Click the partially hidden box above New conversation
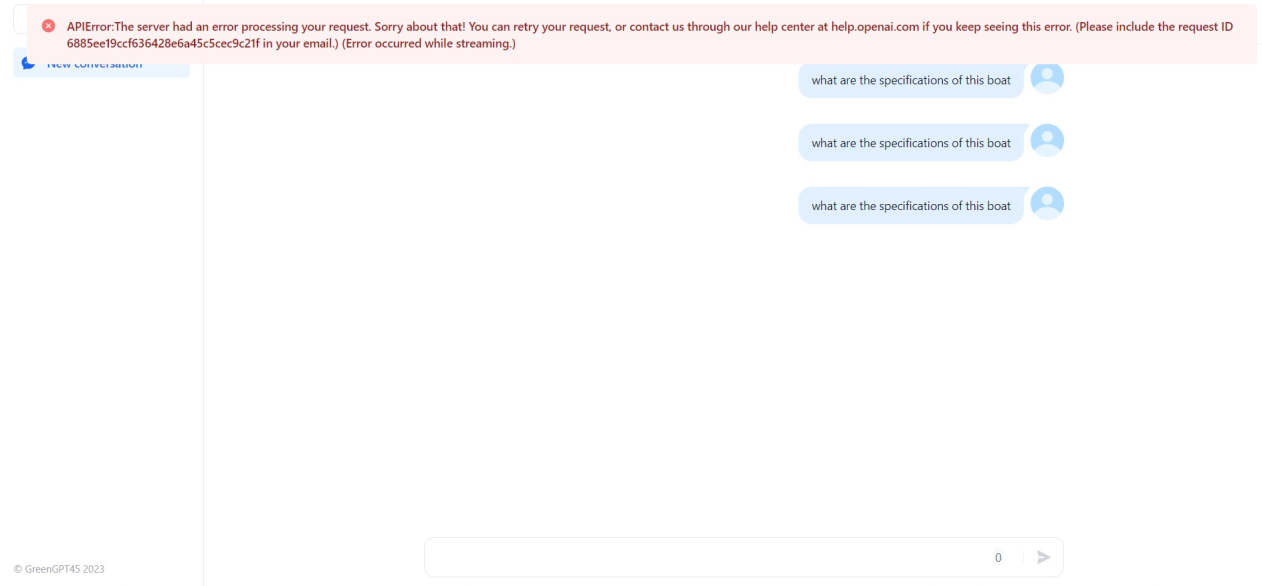The image size is (1262, 586). [x=18, y=18]
